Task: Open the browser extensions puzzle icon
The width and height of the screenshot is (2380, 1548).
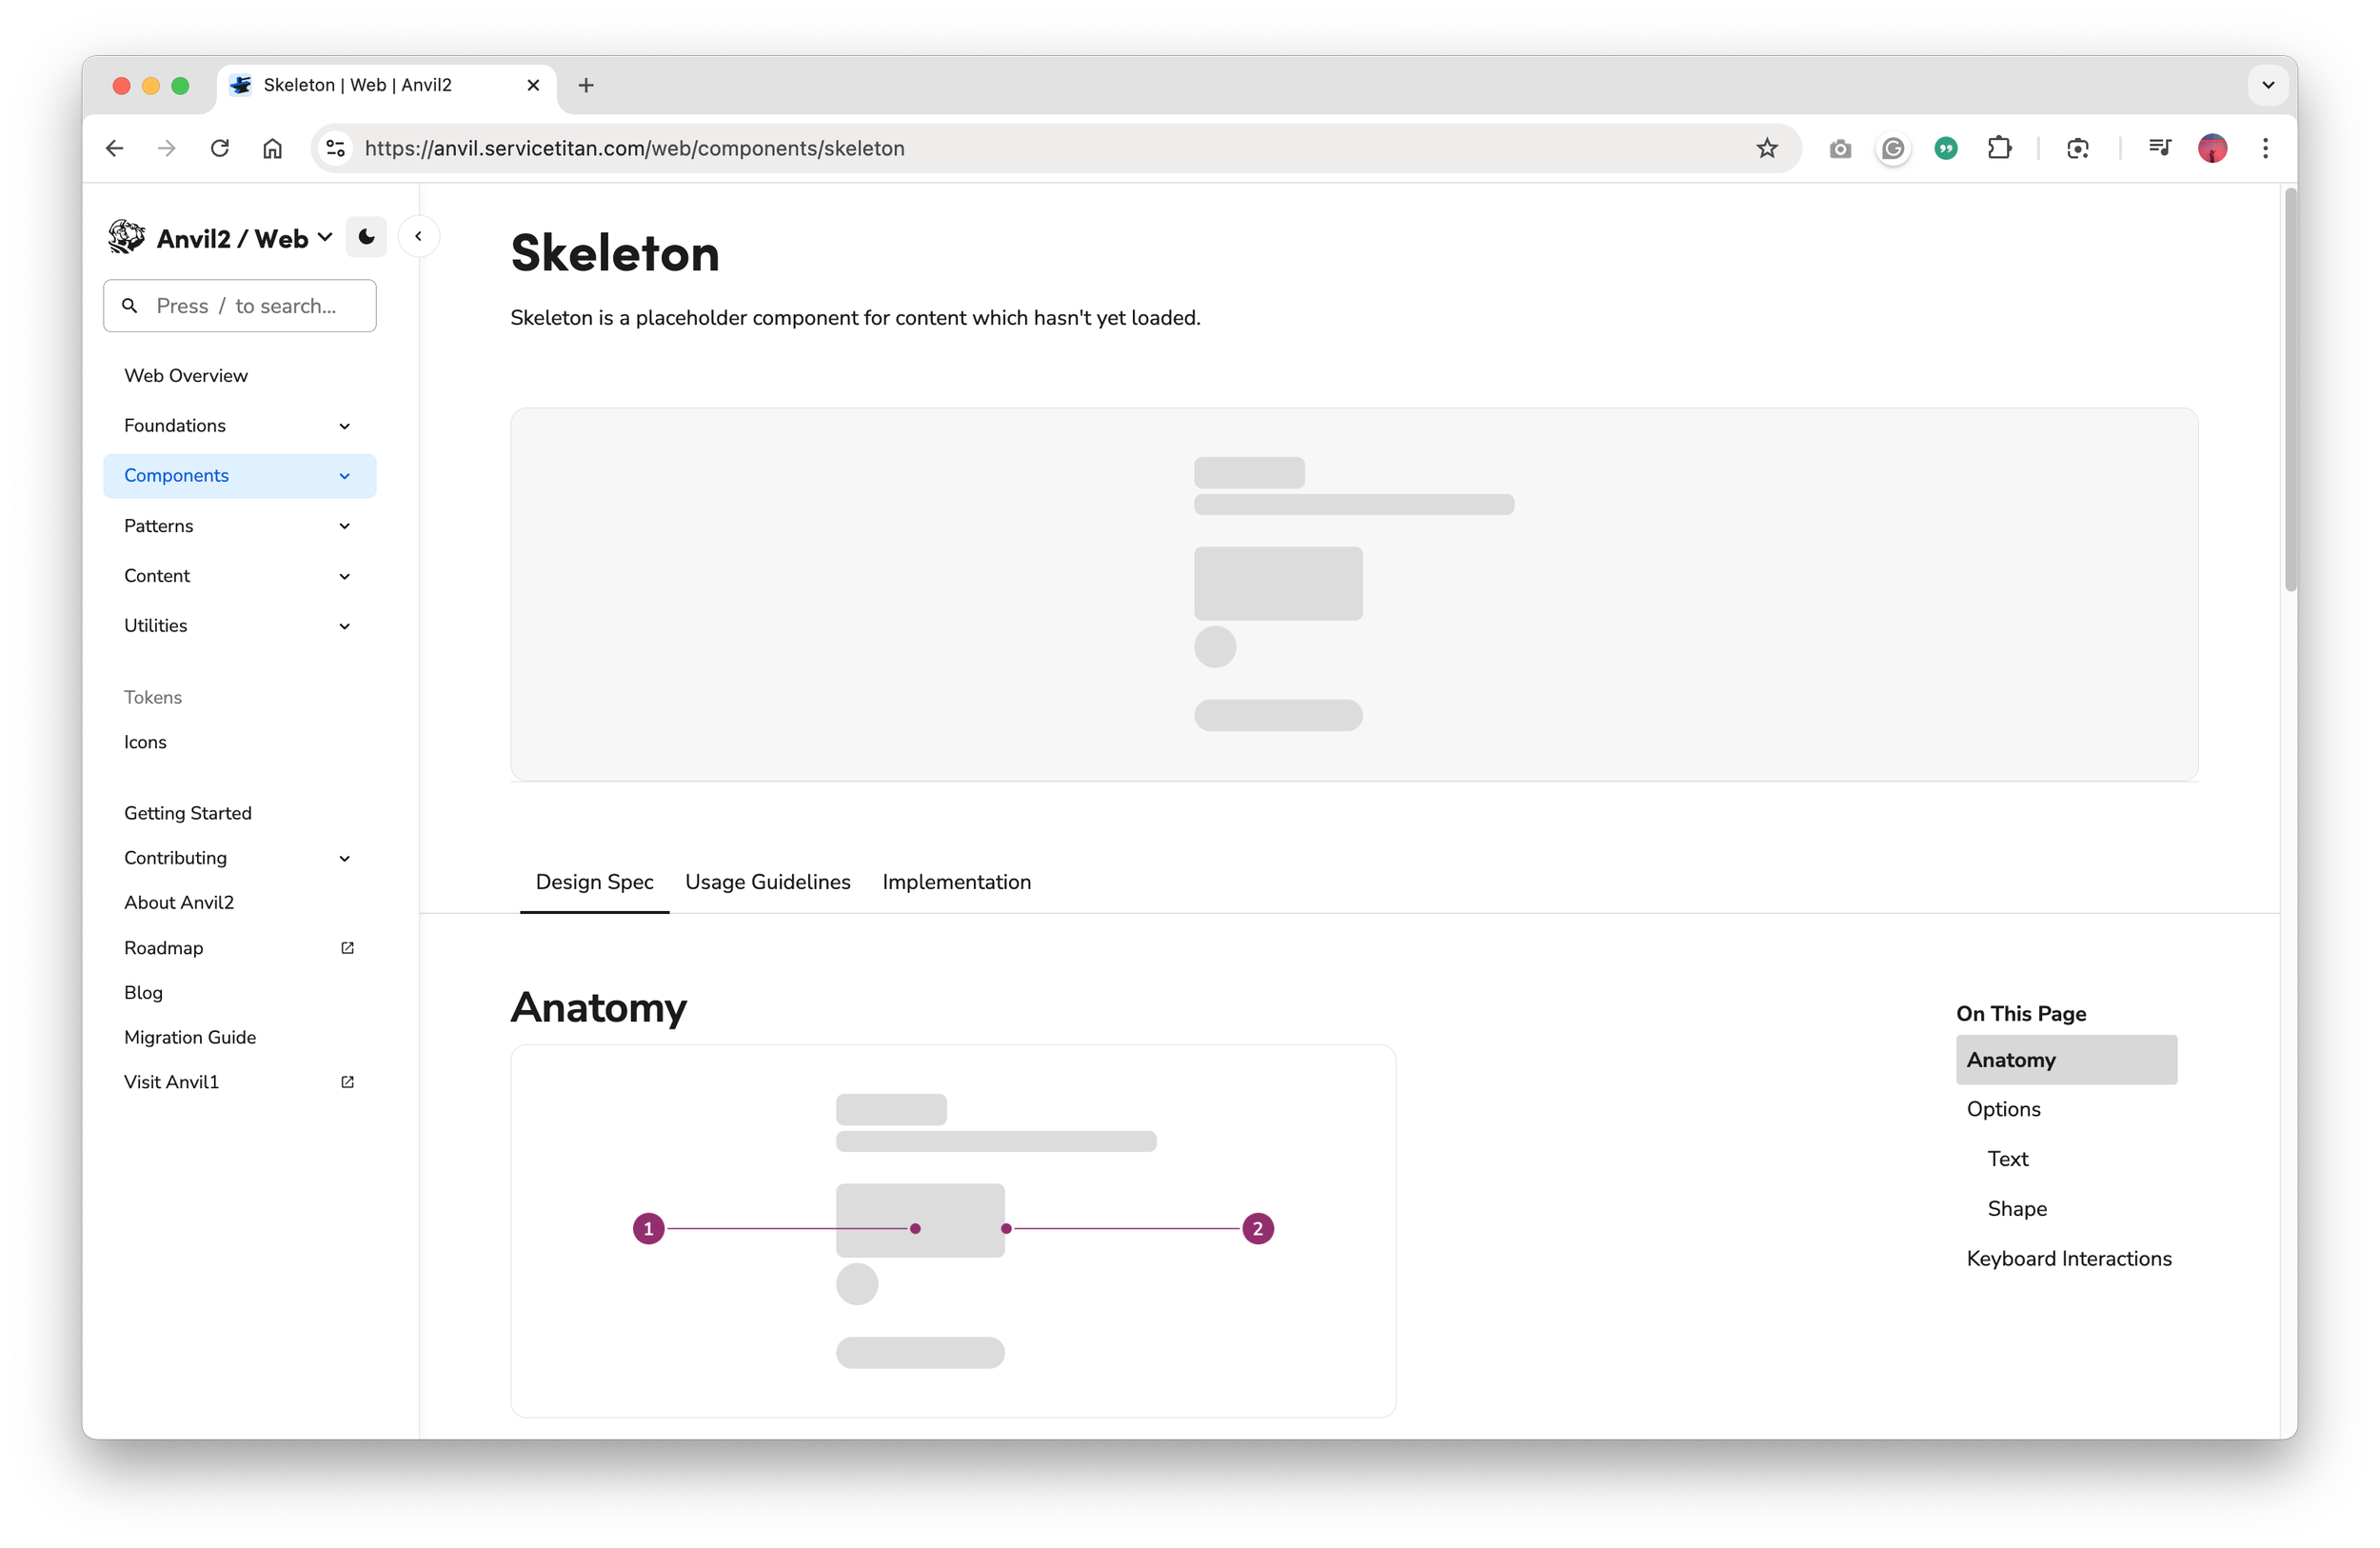Action: 1999,148
